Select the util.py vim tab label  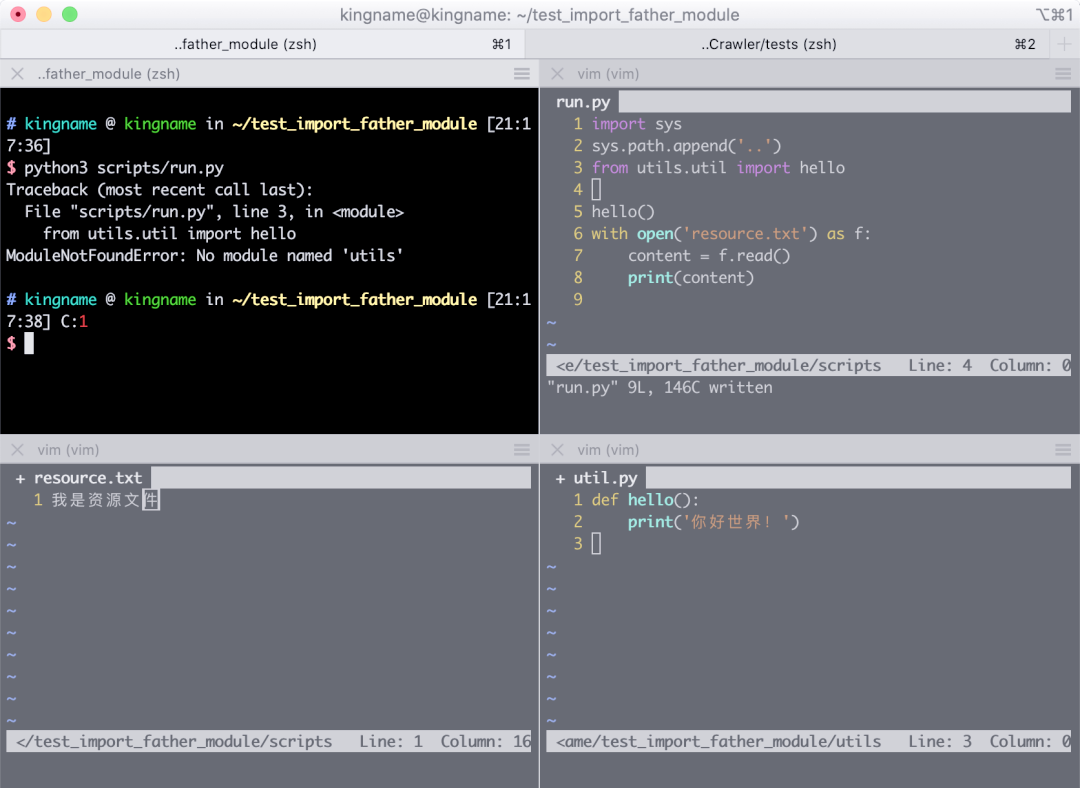tap(605, 478)
